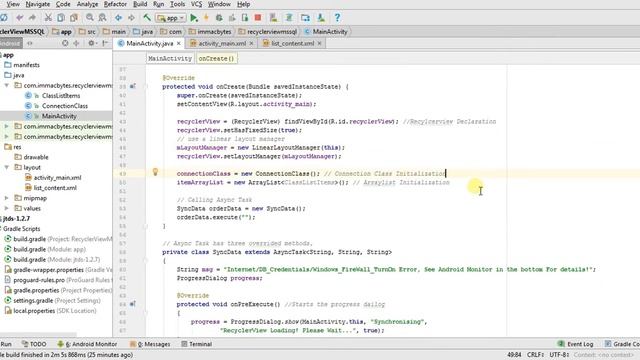Image resolution: width=640 pixels, height=360 pixels.
Task: Click the immacbytes breadcrumb in navigation bar
Action: point(210,31)
